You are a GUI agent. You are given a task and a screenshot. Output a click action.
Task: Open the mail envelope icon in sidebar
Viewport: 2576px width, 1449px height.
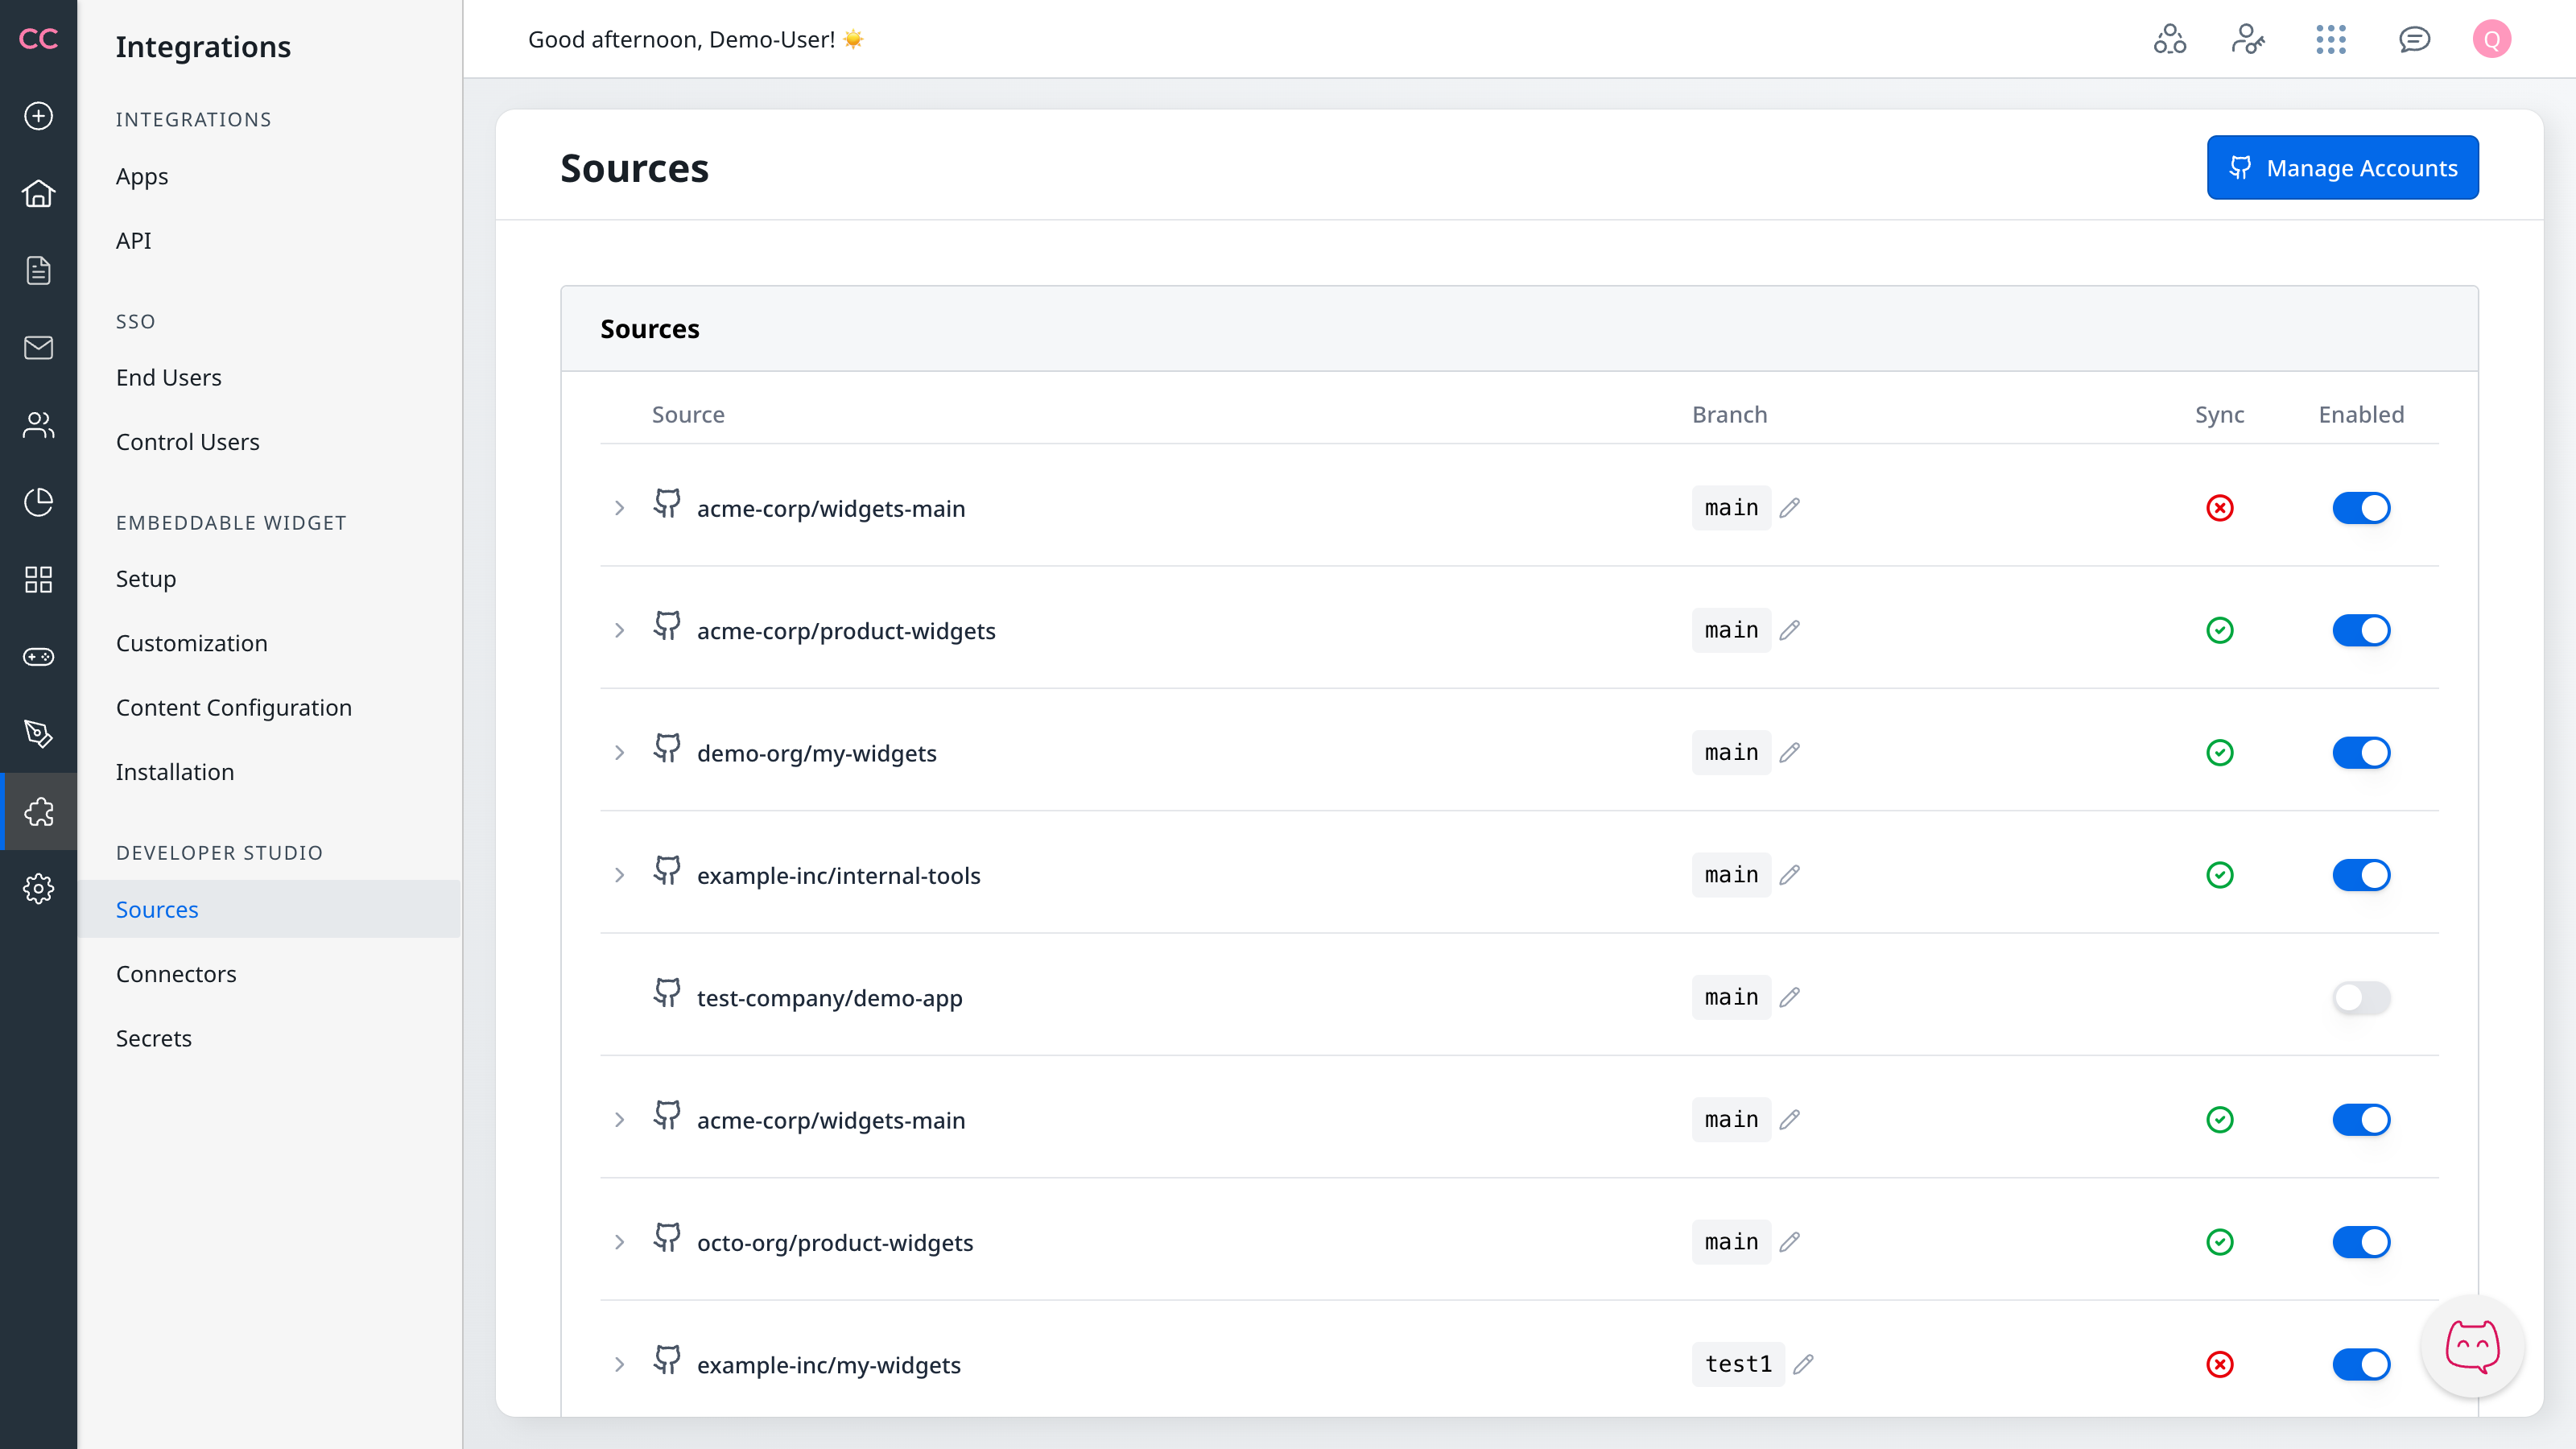39,347
